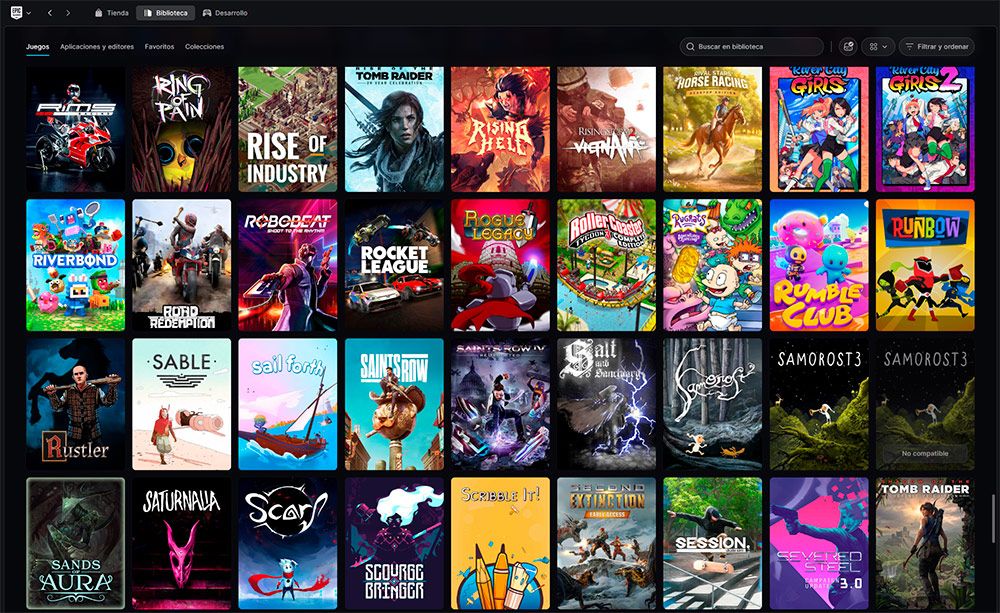
Task: Open the Sands of Aura cover
Action: coord(75,543)
